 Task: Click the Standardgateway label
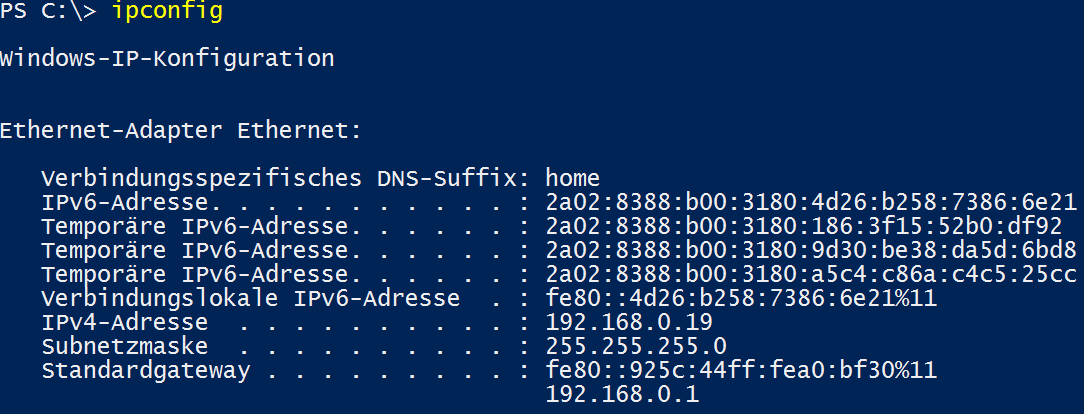pos(145,371)
